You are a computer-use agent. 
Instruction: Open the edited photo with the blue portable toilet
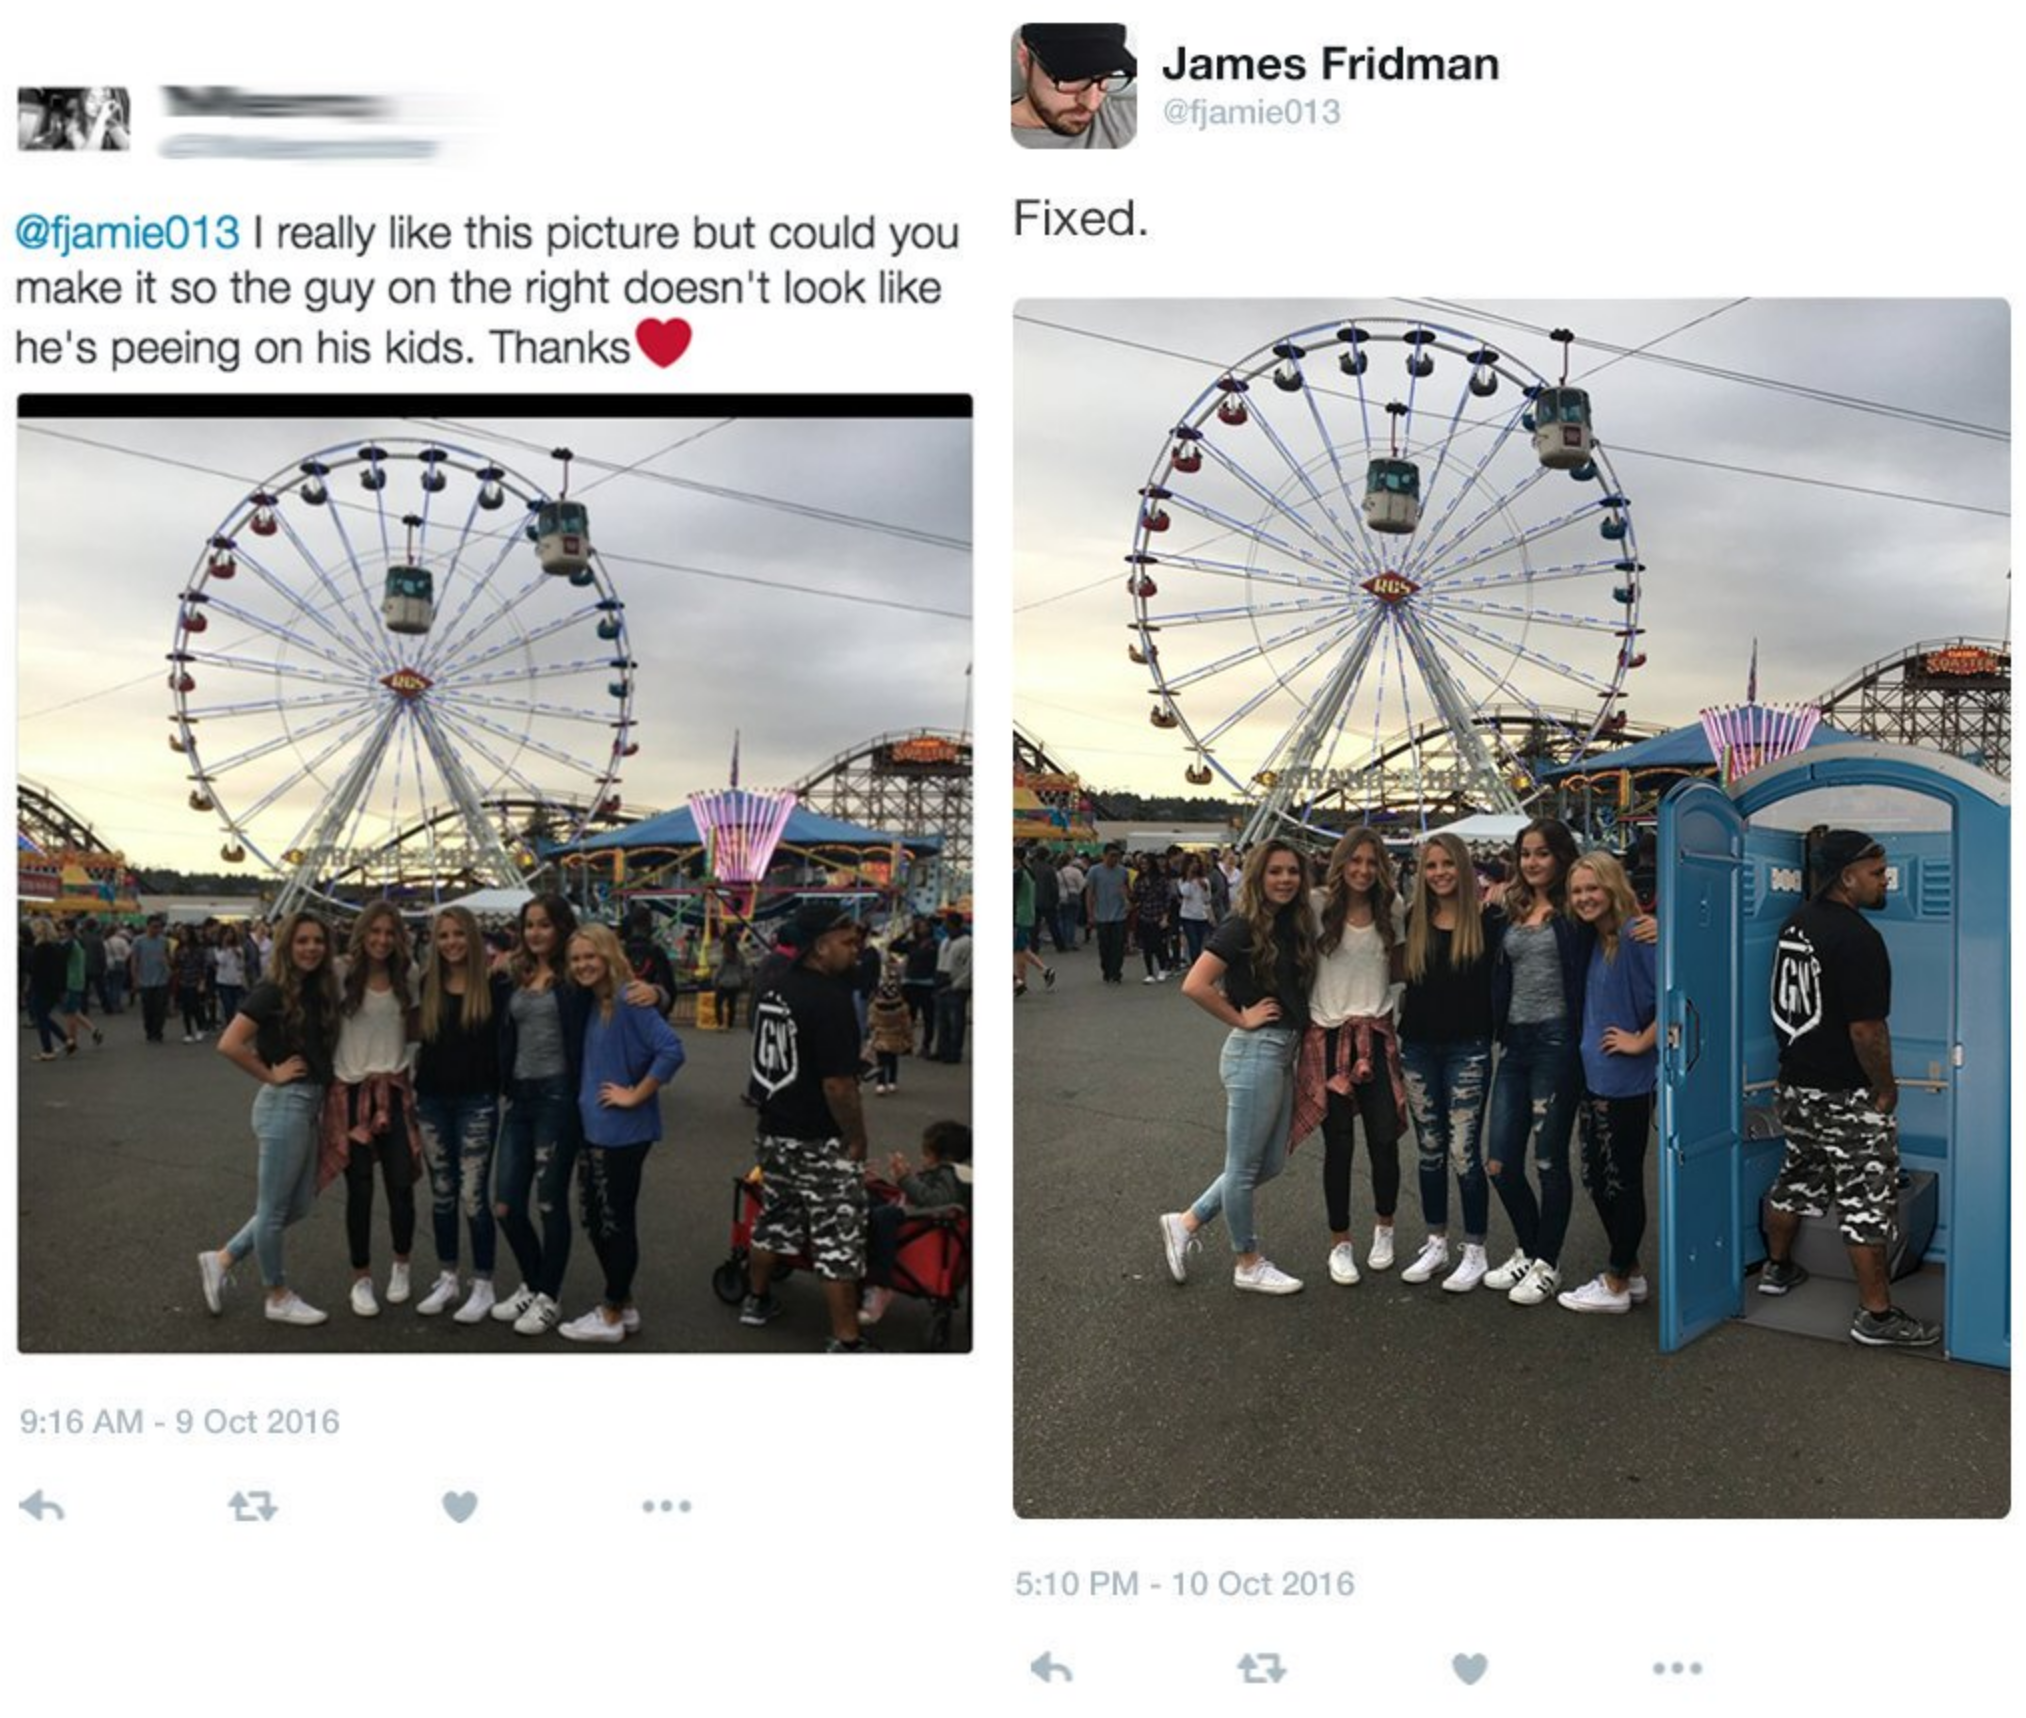[1511, 907]
